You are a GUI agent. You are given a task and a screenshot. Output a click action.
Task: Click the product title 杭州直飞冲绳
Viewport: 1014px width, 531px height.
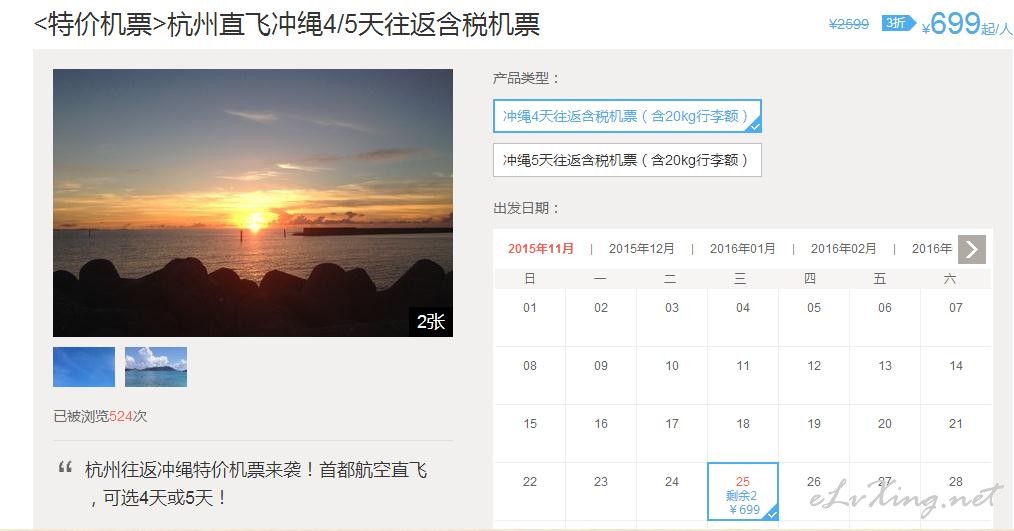(287, 25)
